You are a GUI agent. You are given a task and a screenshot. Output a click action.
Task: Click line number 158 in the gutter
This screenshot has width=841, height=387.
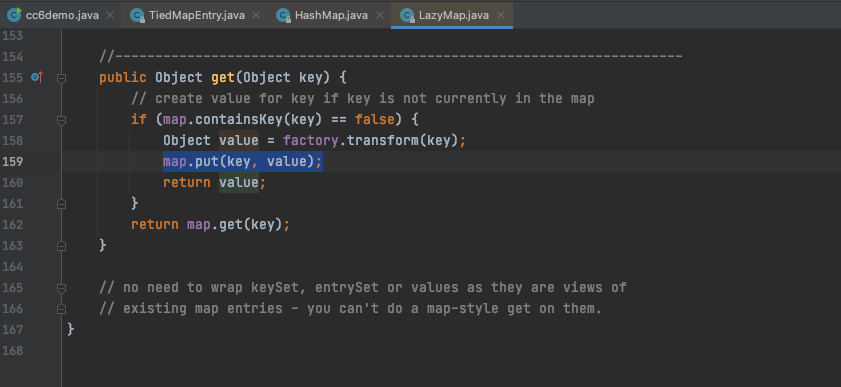pos(12,140)
